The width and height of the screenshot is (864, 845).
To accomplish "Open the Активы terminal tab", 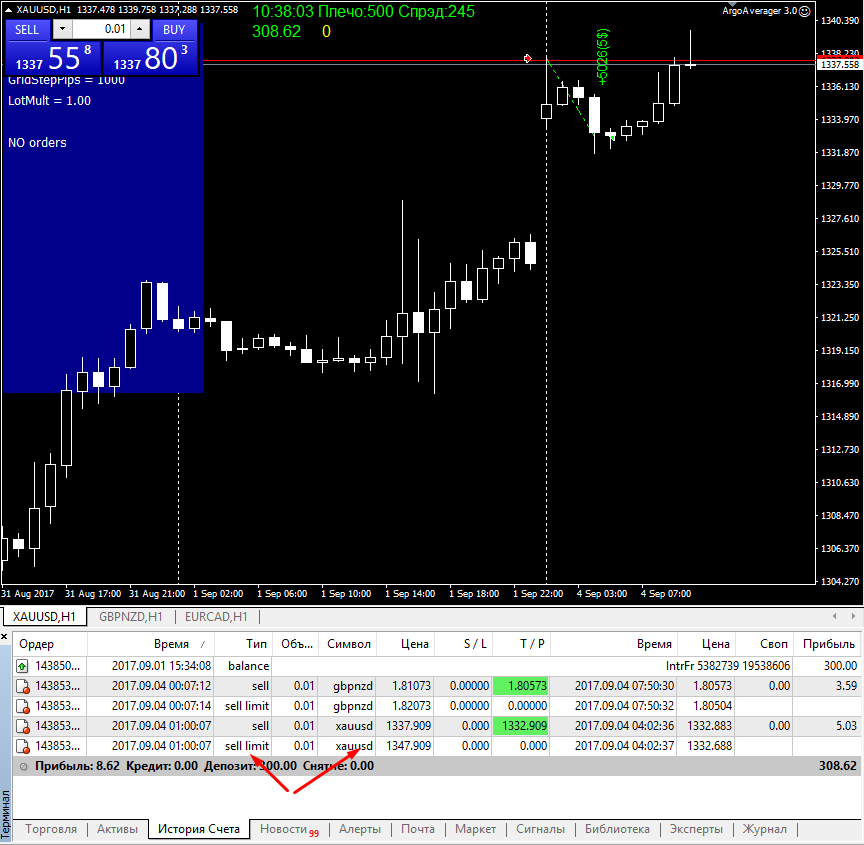I will [117, 829].
